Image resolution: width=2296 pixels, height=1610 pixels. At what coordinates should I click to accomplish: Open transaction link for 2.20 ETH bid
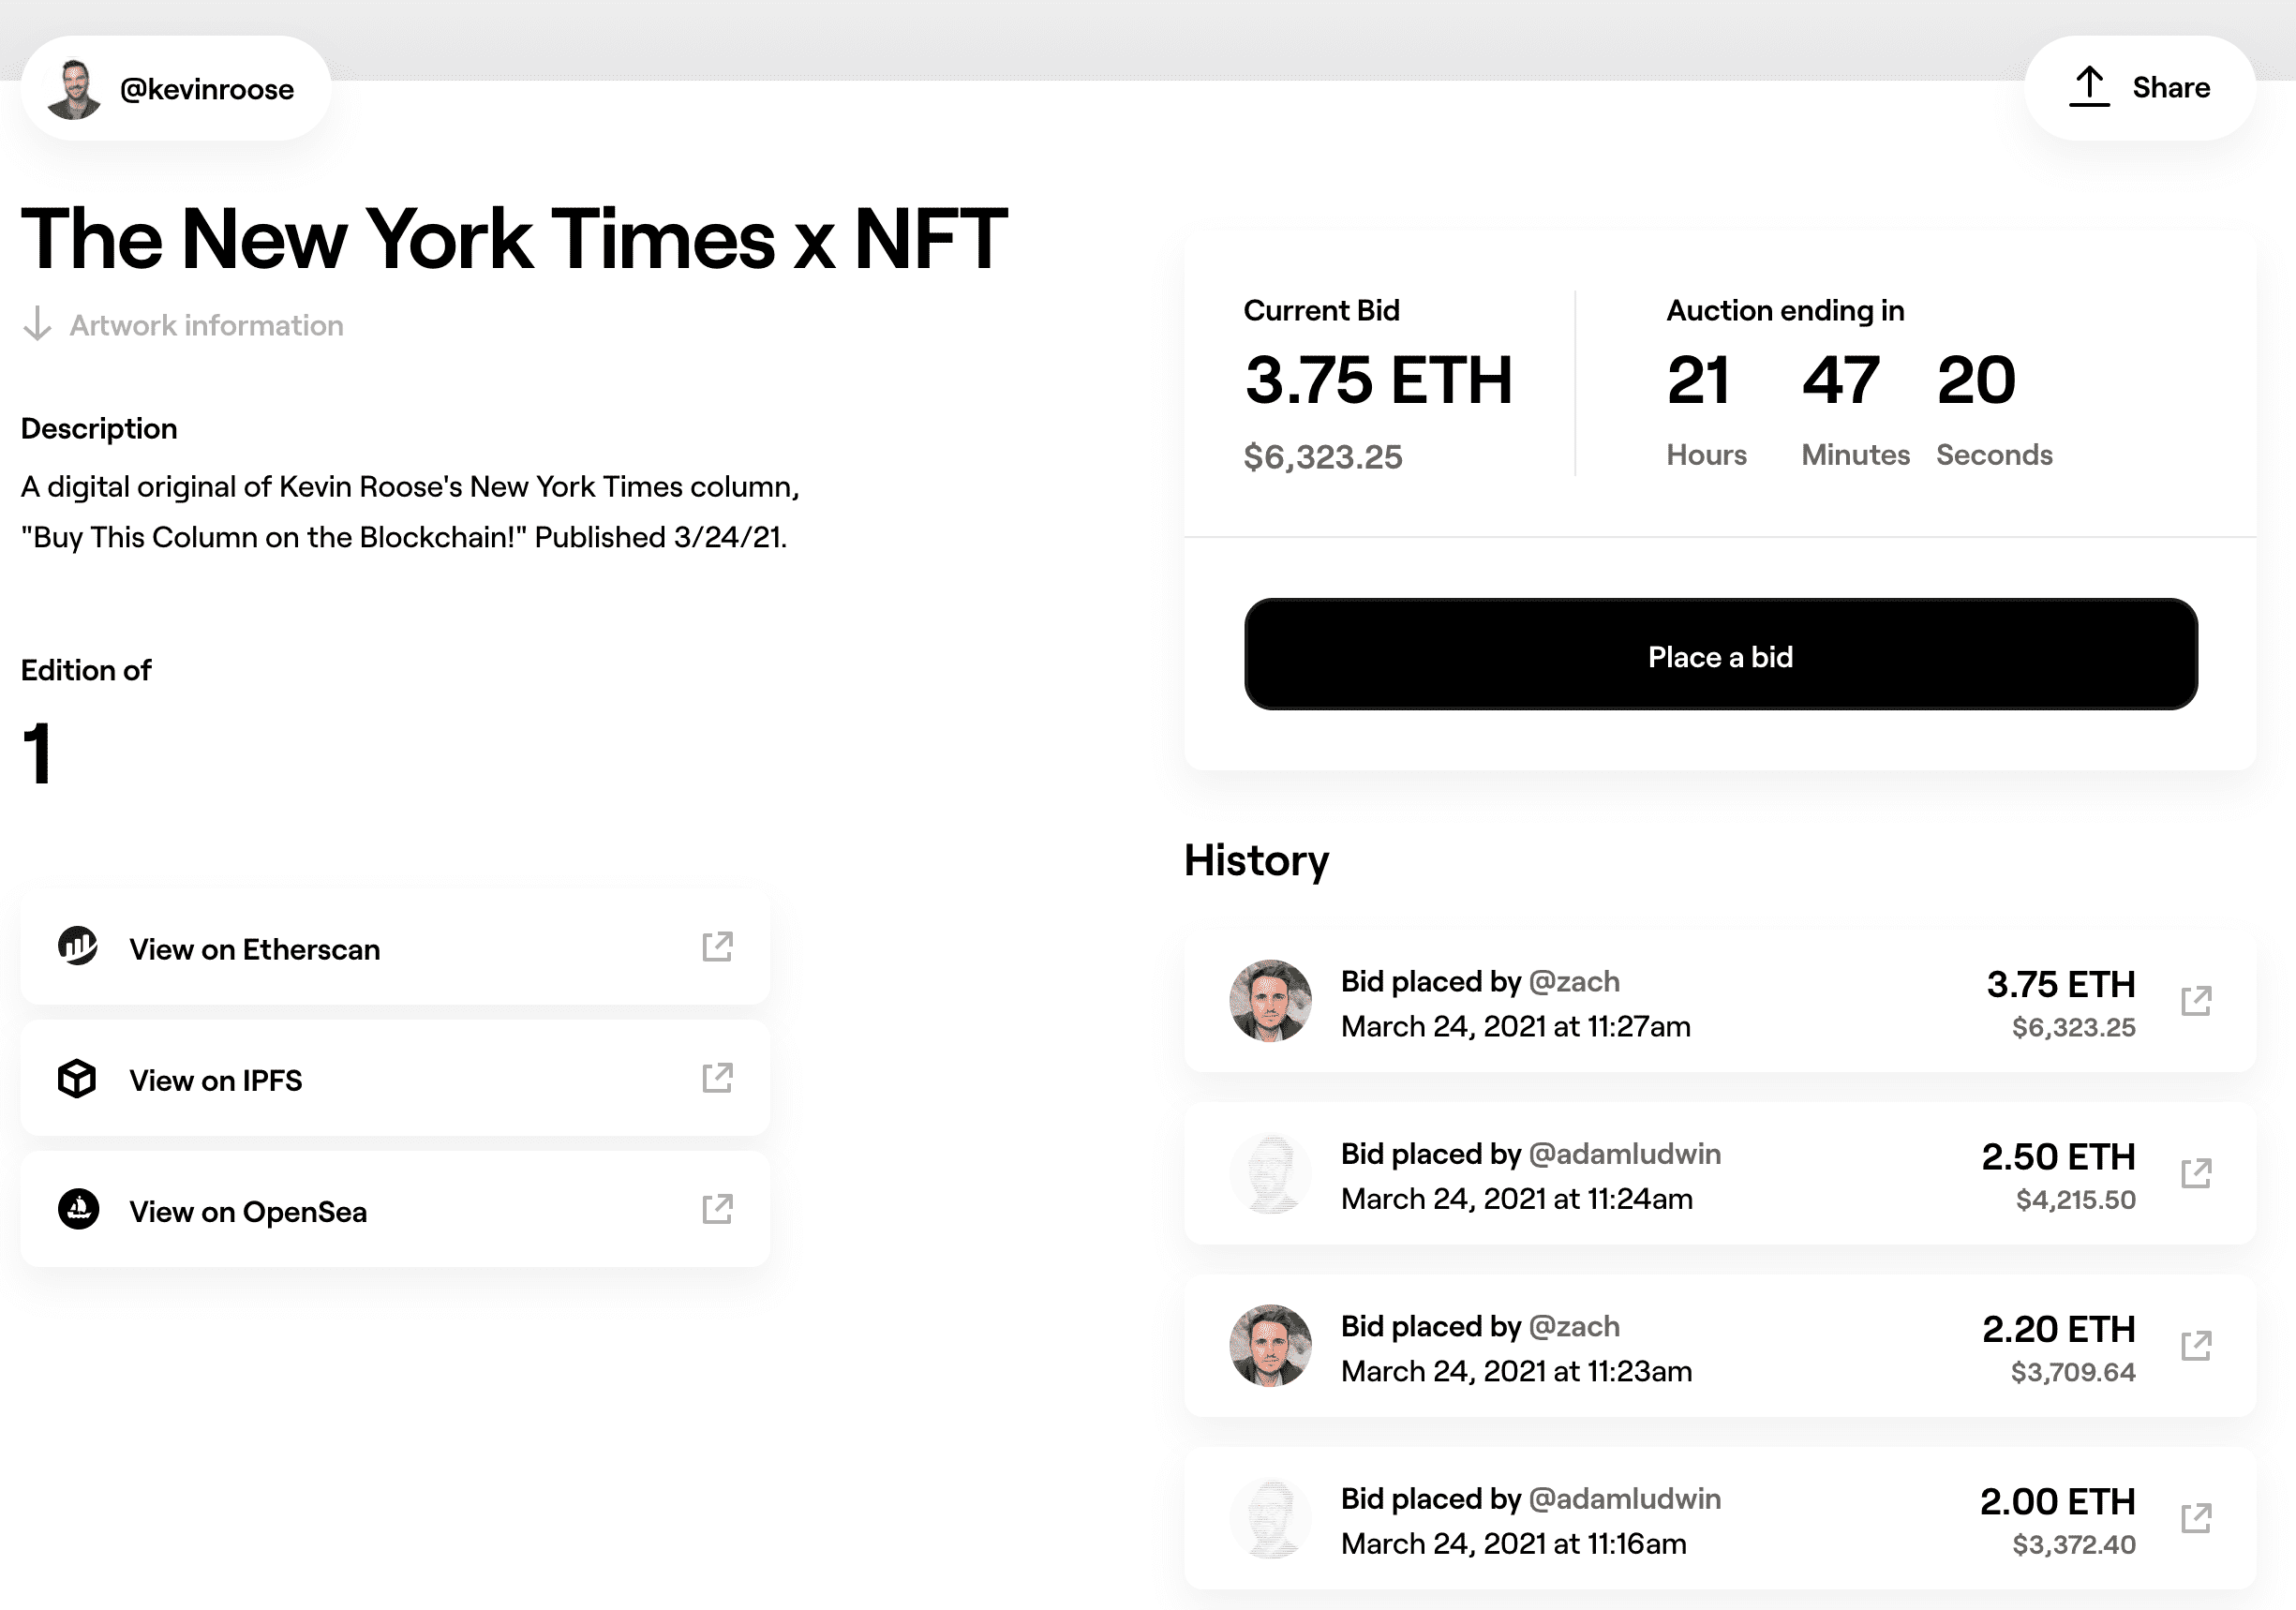(x=2196, y=1346)
